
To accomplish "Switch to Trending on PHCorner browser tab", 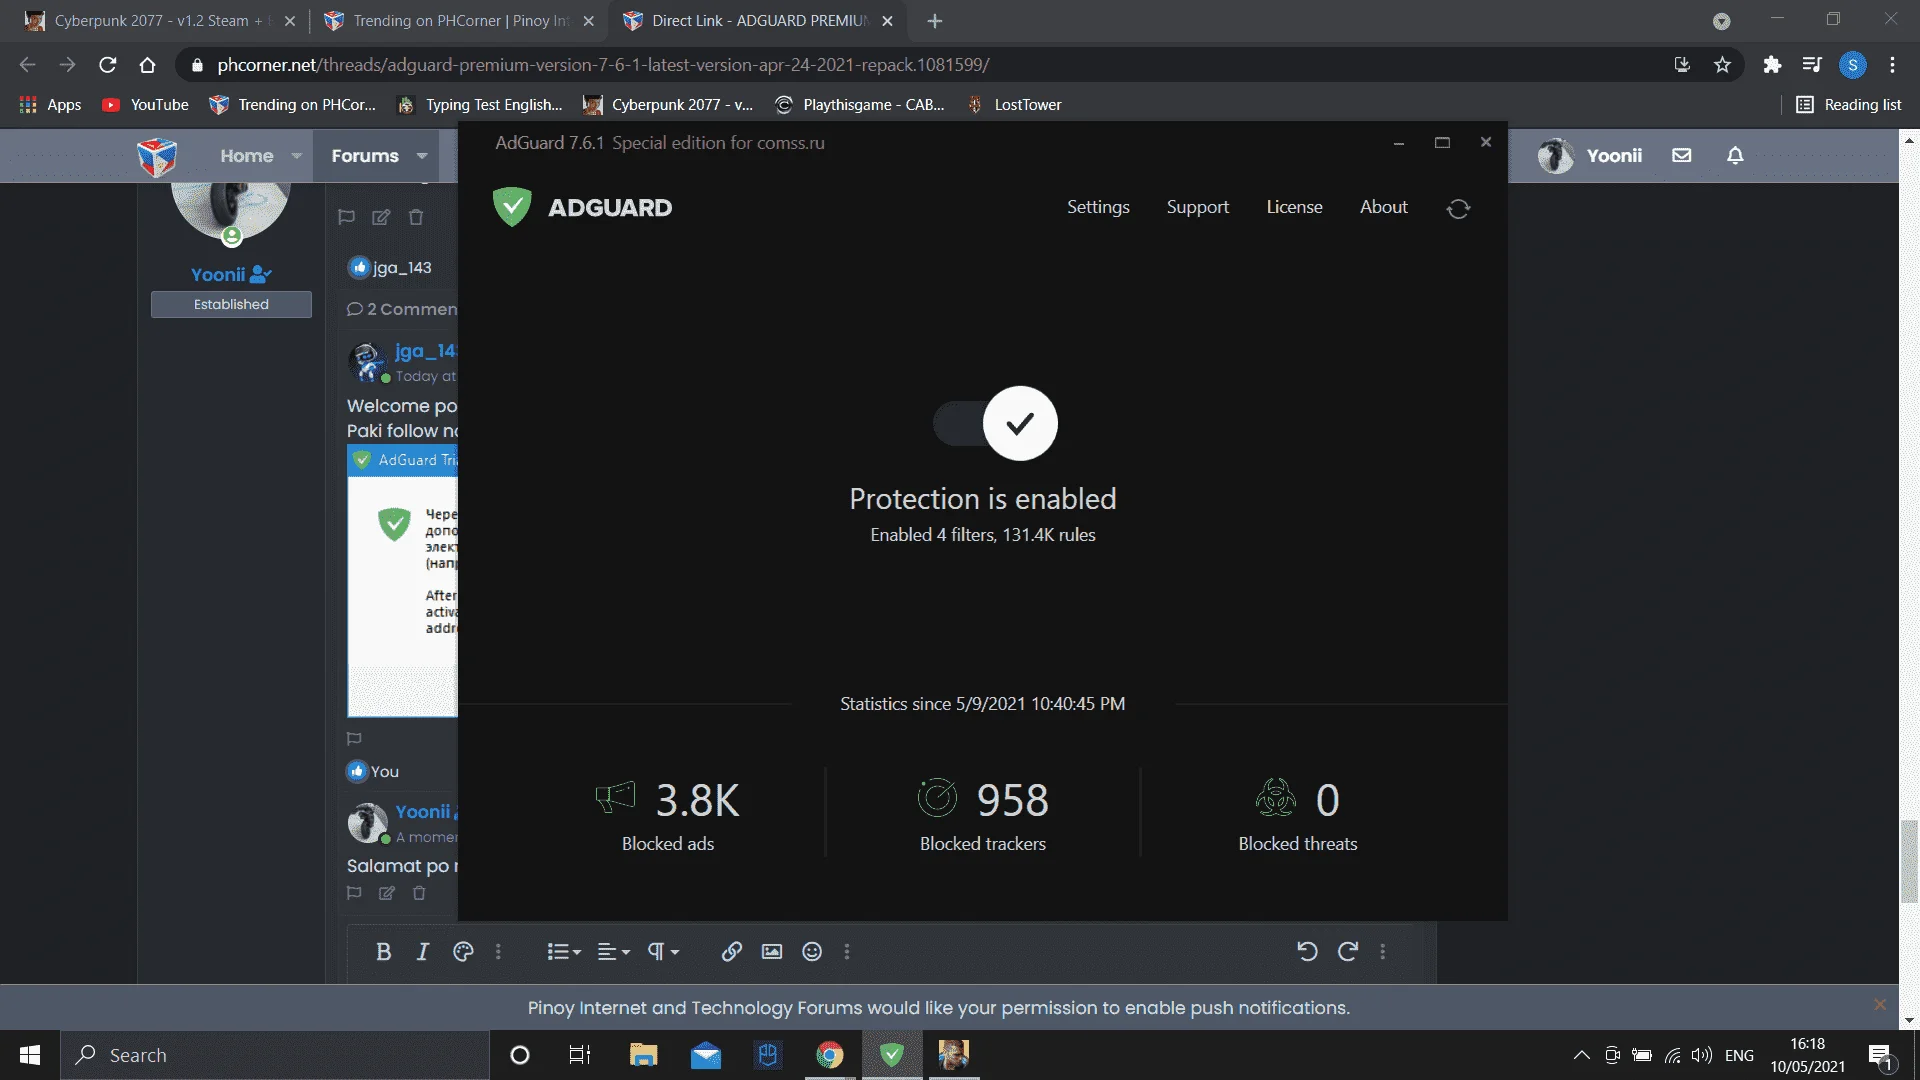I will [x=460, y=21].
